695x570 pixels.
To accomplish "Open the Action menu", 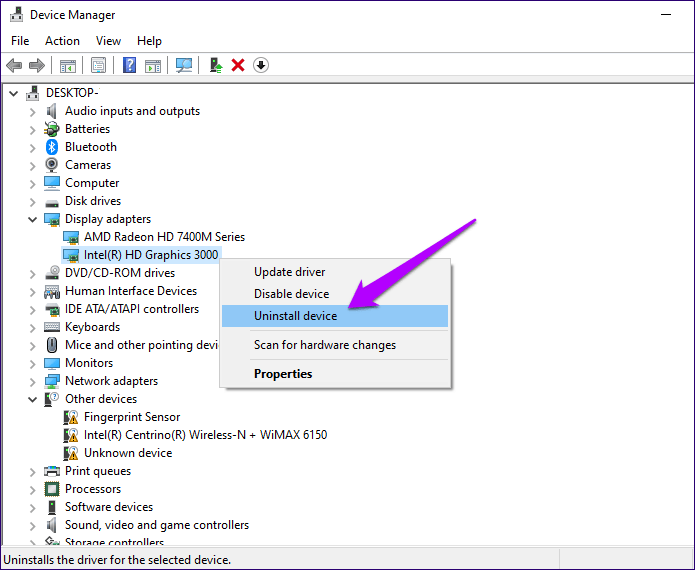I will tap(62, 41).
